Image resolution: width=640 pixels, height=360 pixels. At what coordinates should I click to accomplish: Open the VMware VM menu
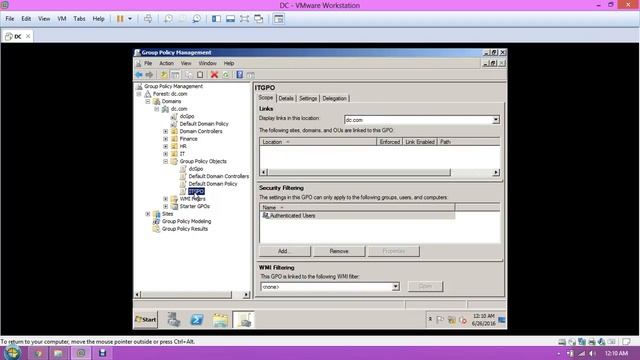62,19
